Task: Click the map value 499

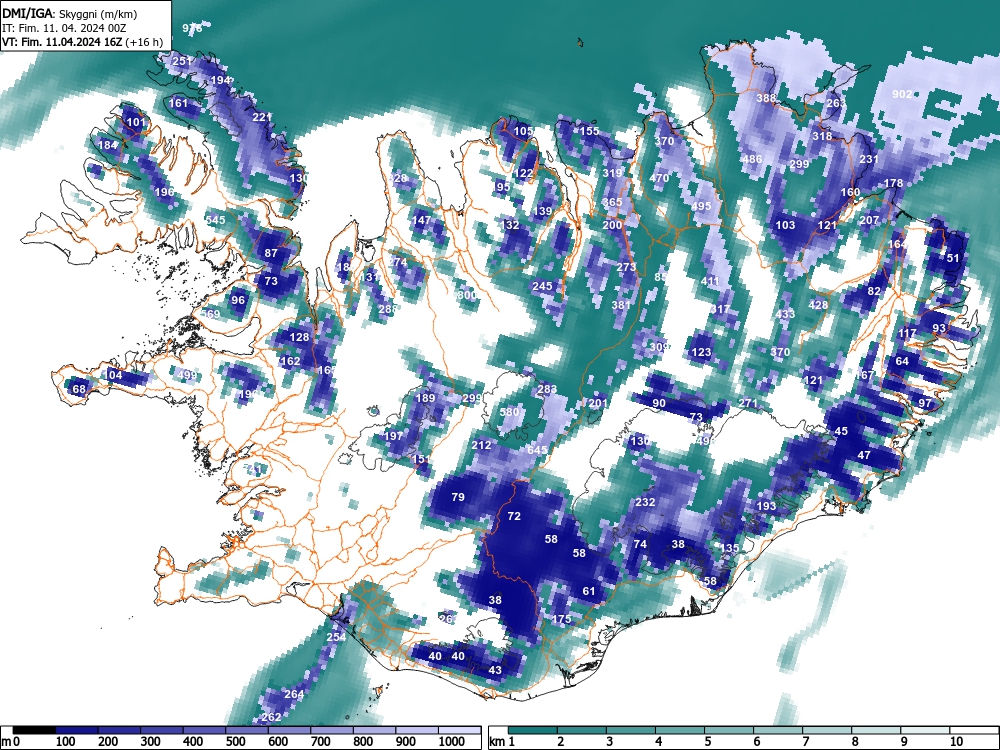Action: (x=188, y=375)
